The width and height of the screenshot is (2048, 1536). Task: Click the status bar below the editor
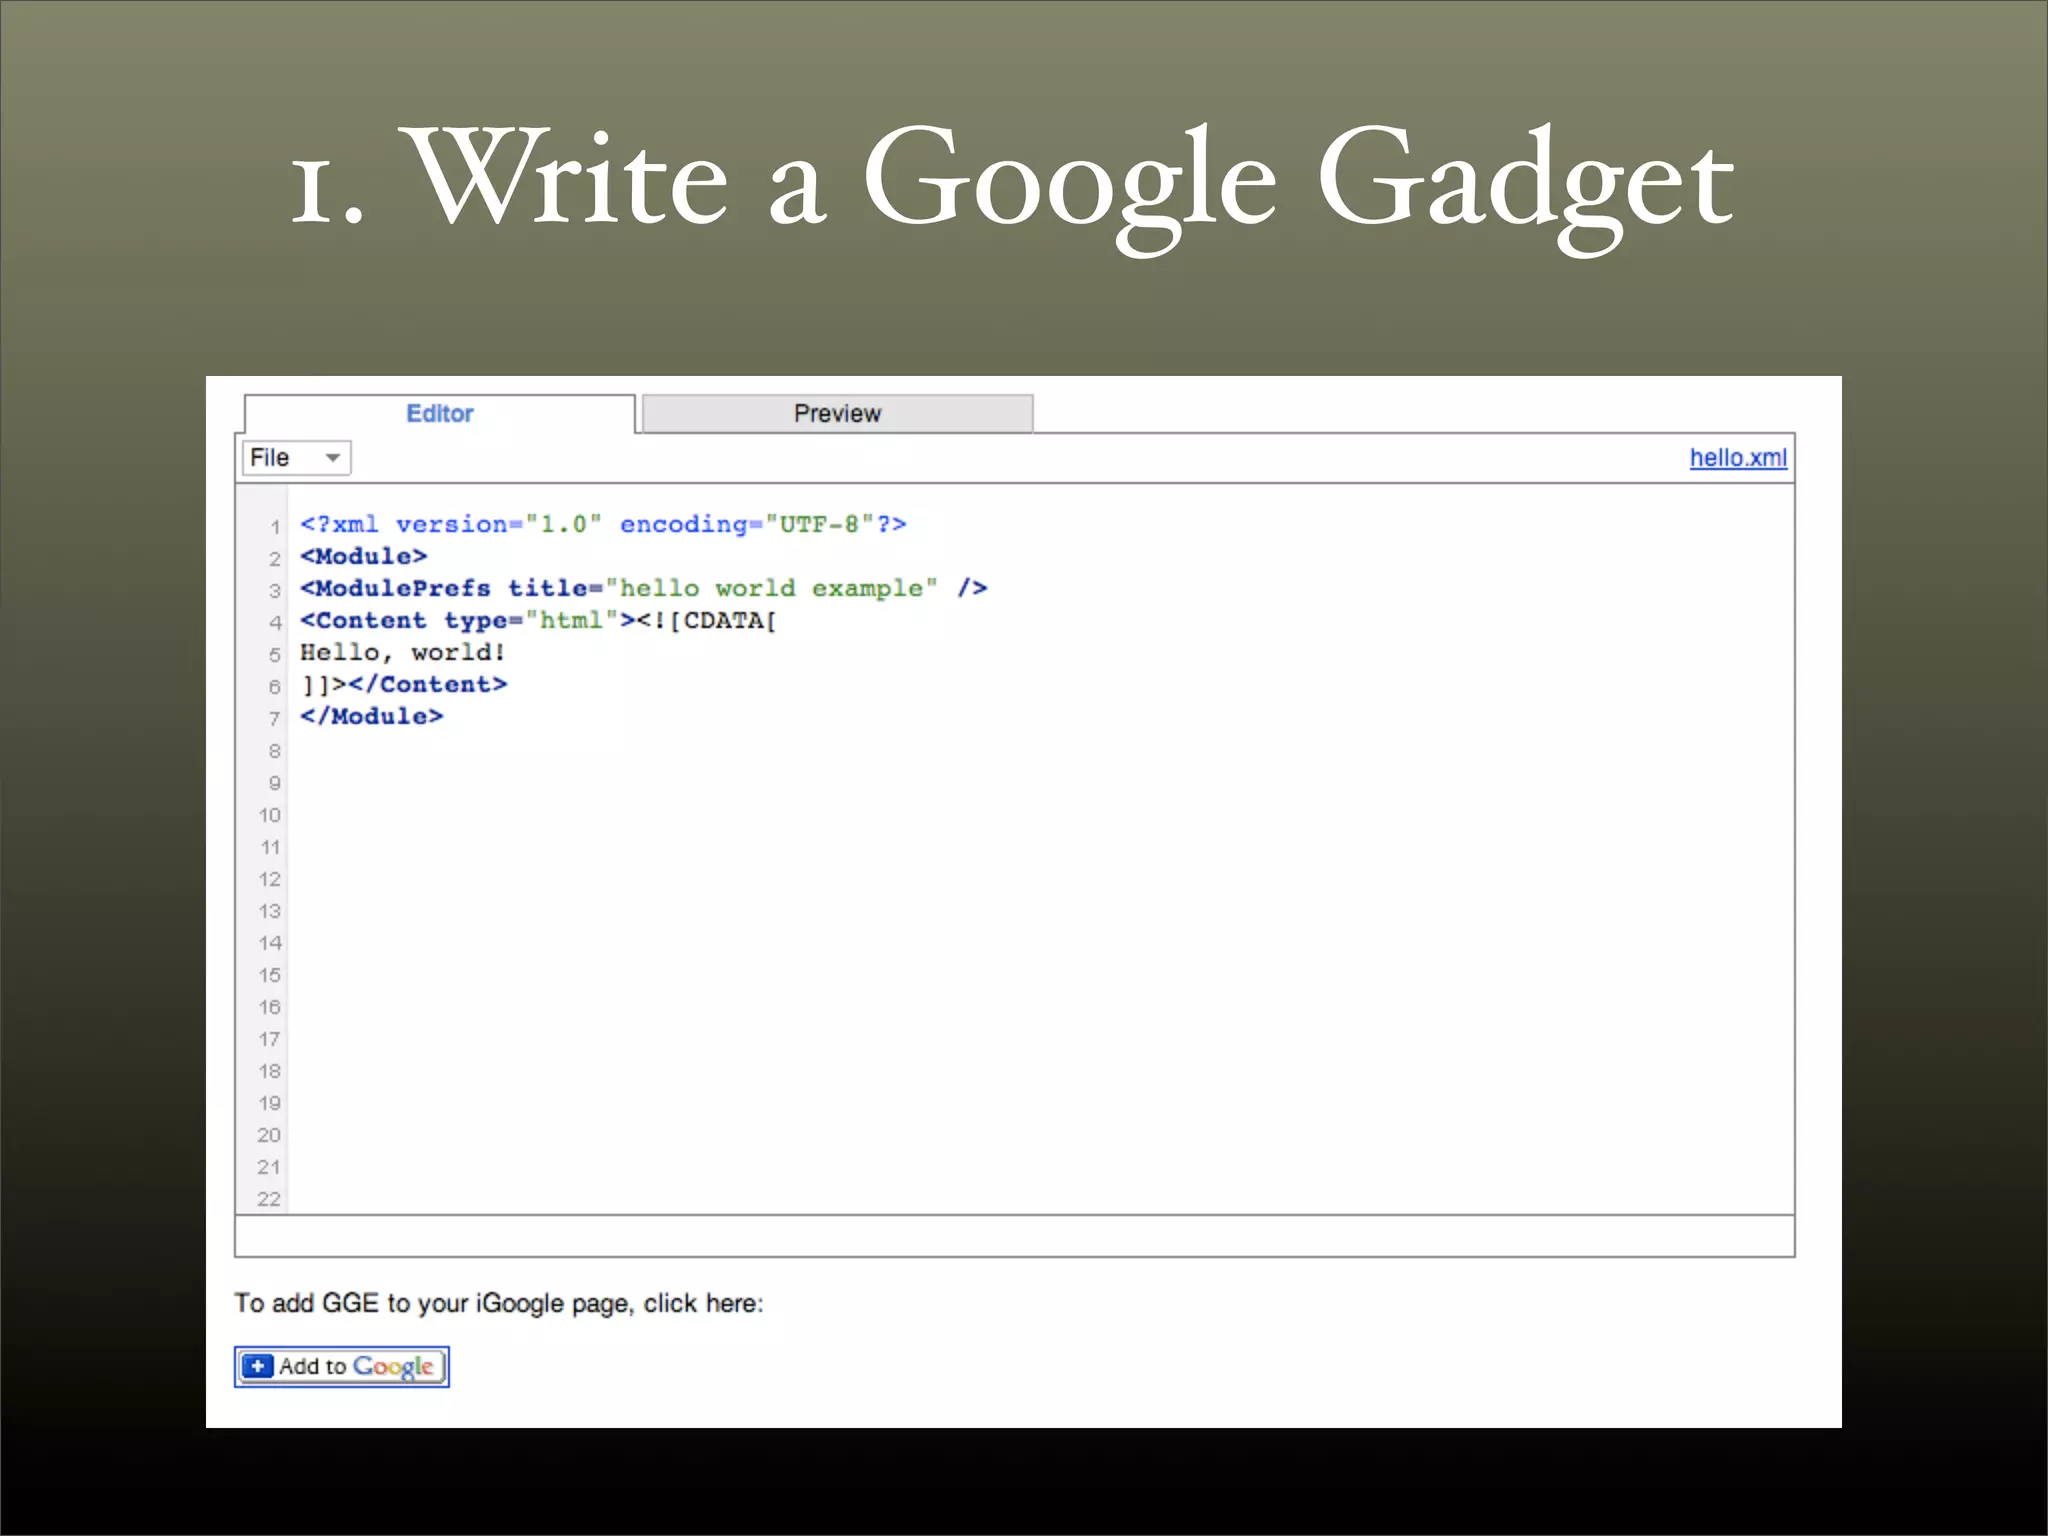[x=1014, y=1236]
